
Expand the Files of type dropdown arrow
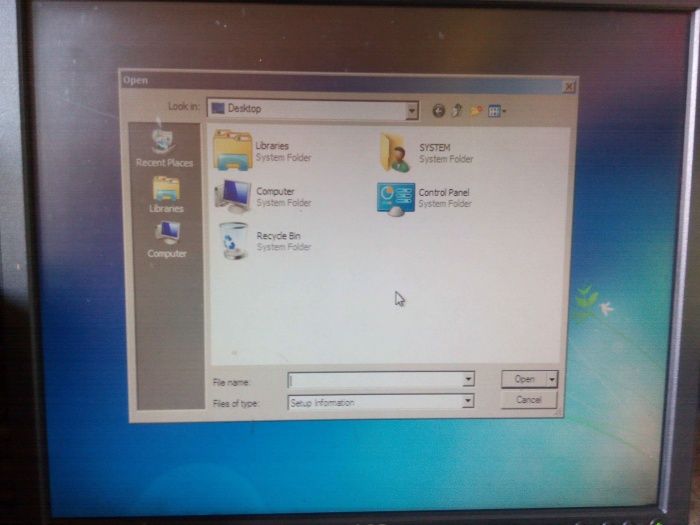(467, 401)
